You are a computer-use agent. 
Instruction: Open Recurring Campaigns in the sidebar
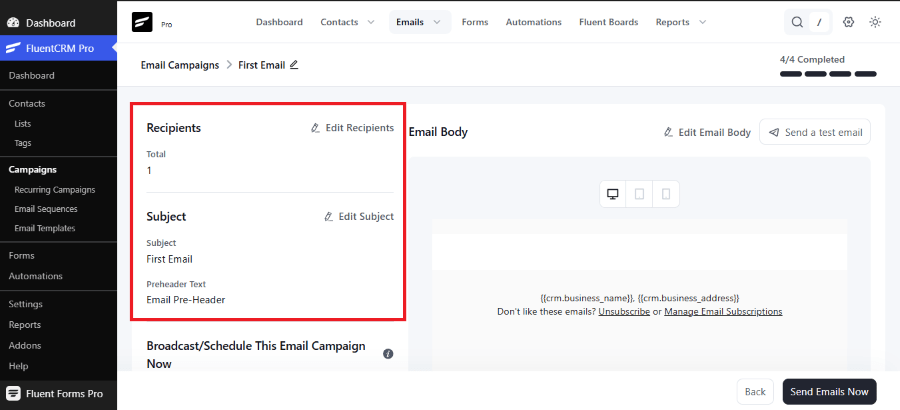pos(55,189)
